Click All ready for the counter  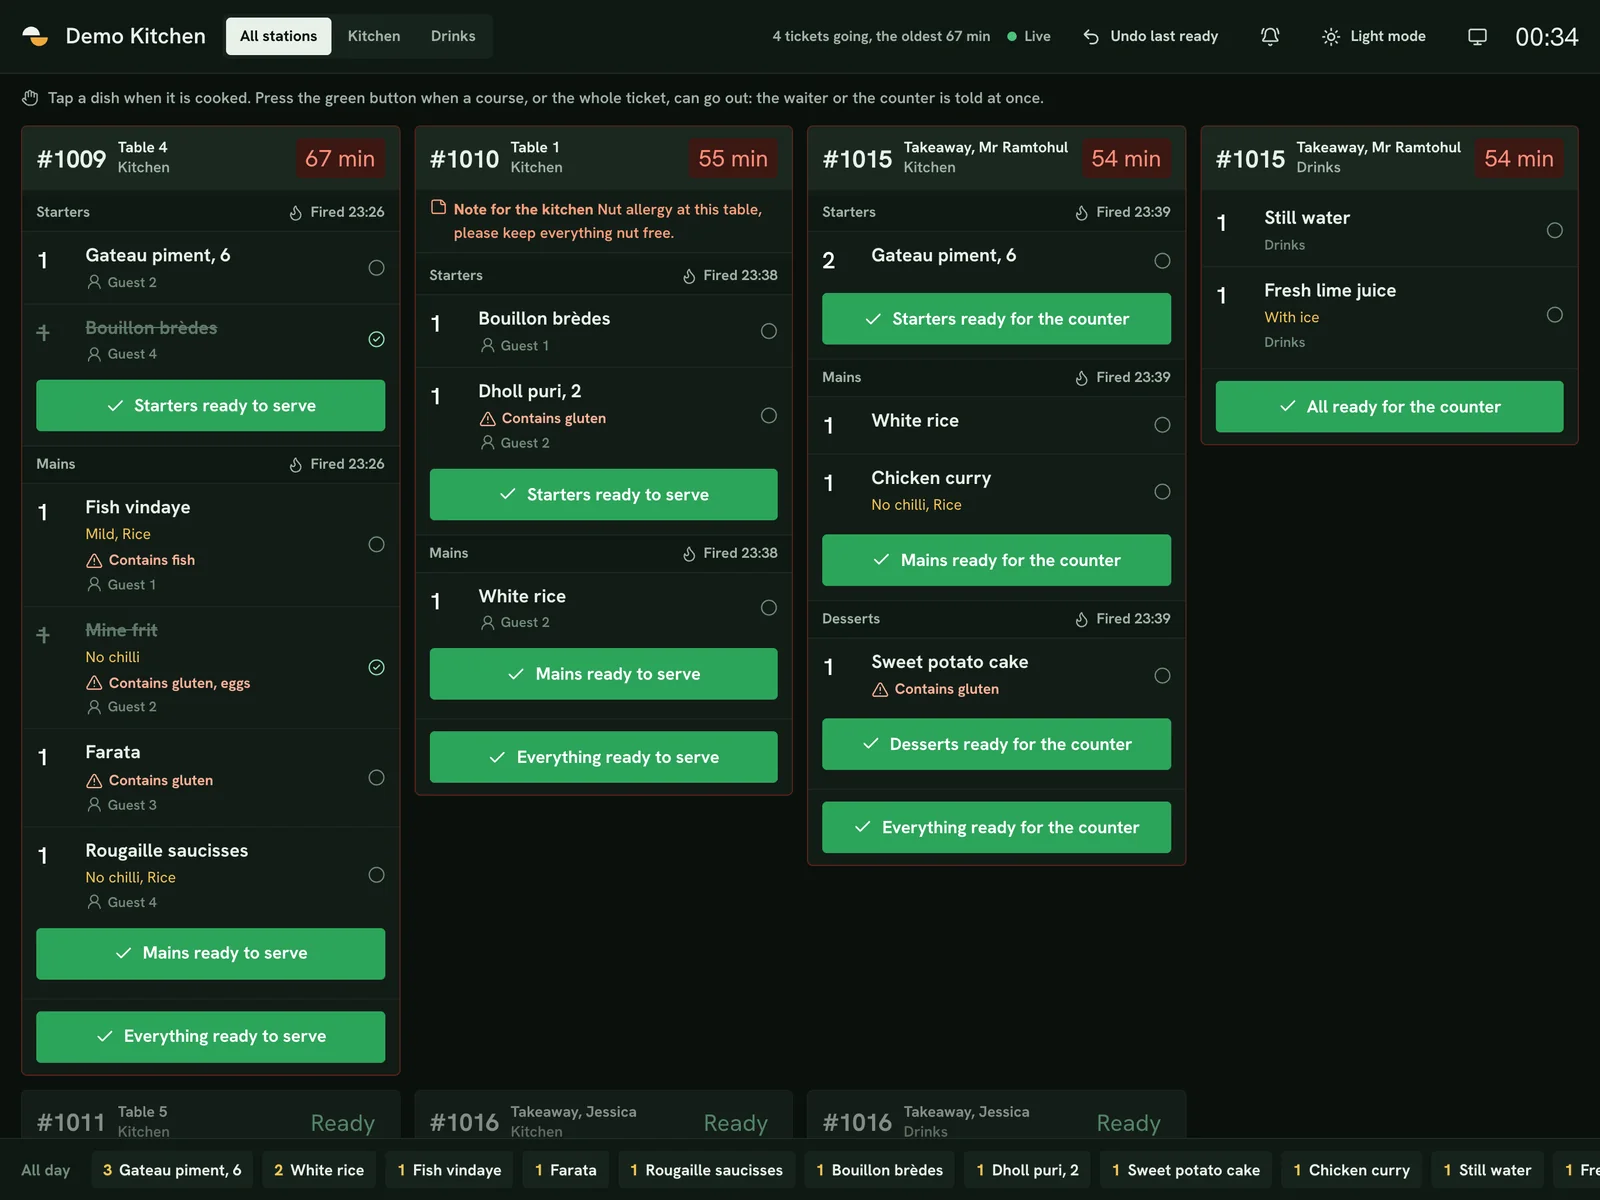1389,407
